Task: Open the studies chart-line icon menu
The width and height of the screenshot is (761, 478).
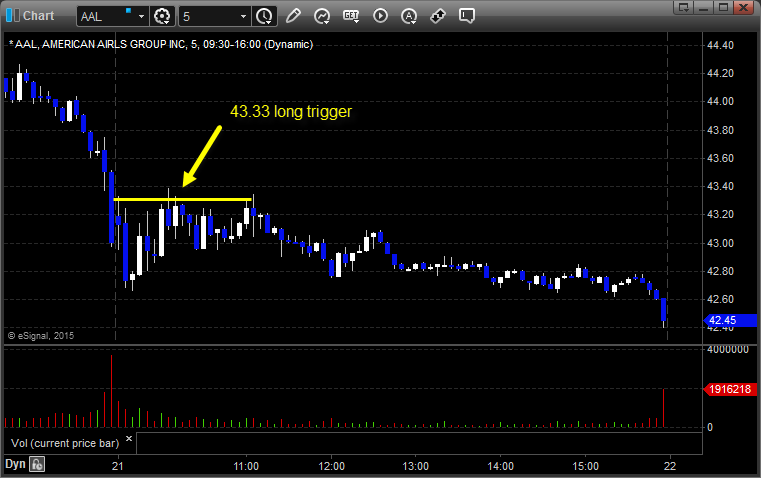Action: 322,16
